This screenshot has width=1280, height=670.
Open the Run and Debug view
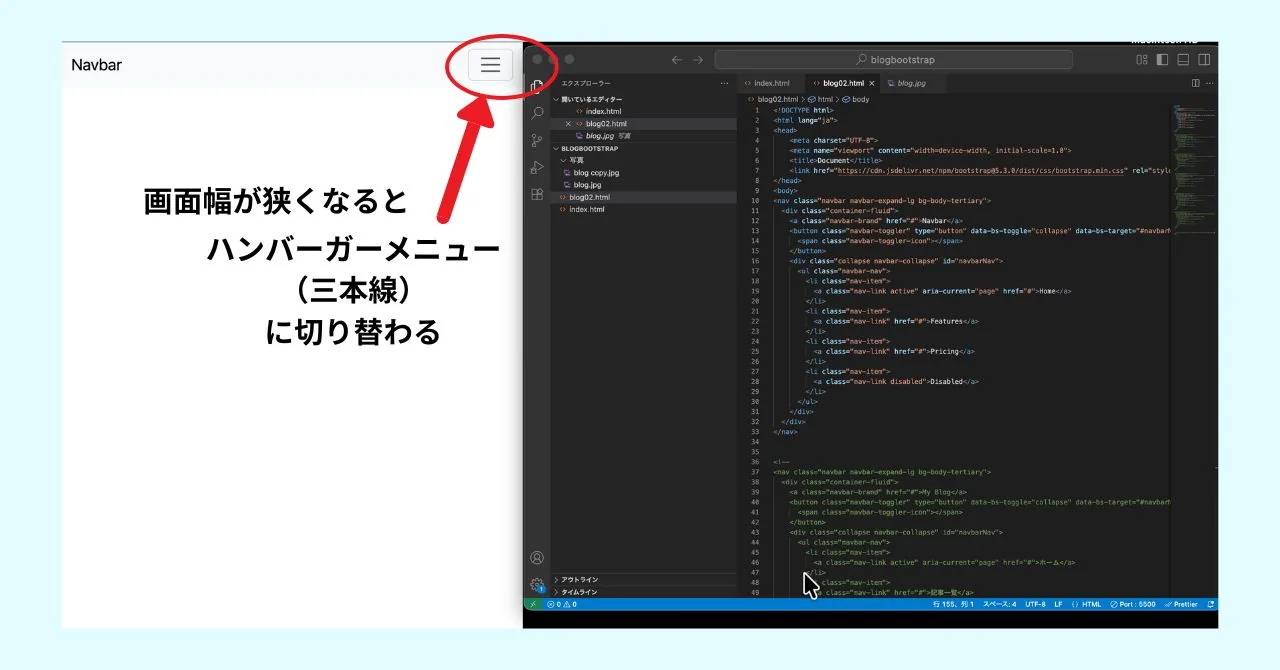(x=537, y=167)
